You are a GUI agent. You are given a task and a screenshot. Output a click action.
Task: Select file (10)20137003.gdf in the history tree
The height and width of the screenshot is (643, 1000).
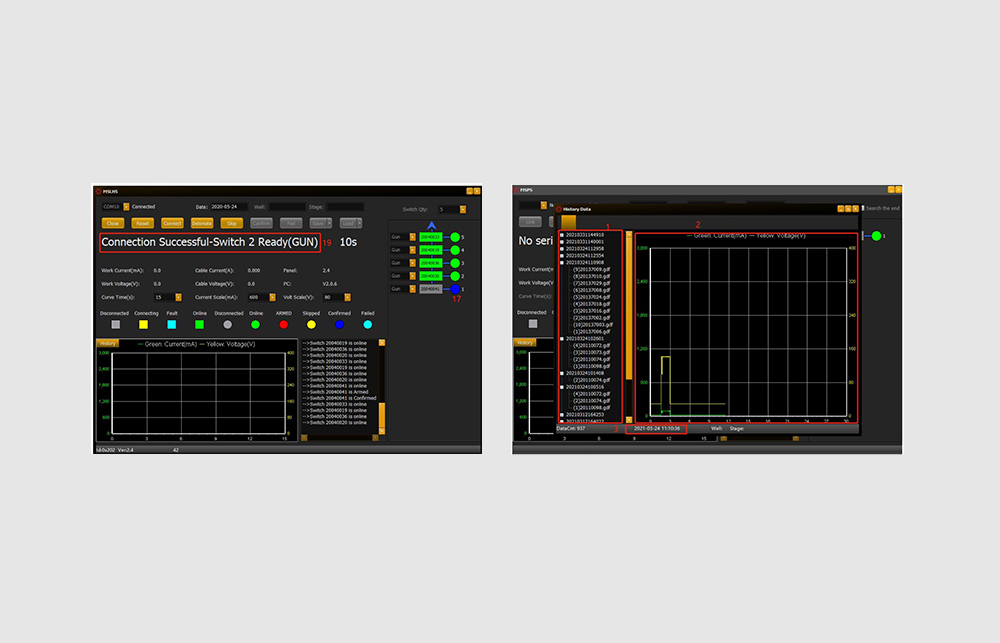click(592, 325)
